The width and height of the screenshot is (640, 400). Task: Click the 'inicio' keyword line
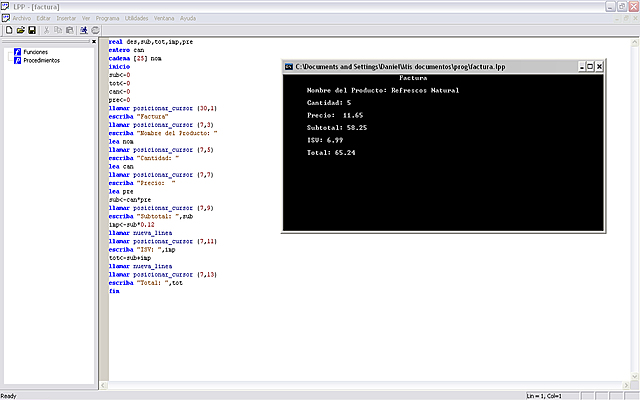pos(119,67)
